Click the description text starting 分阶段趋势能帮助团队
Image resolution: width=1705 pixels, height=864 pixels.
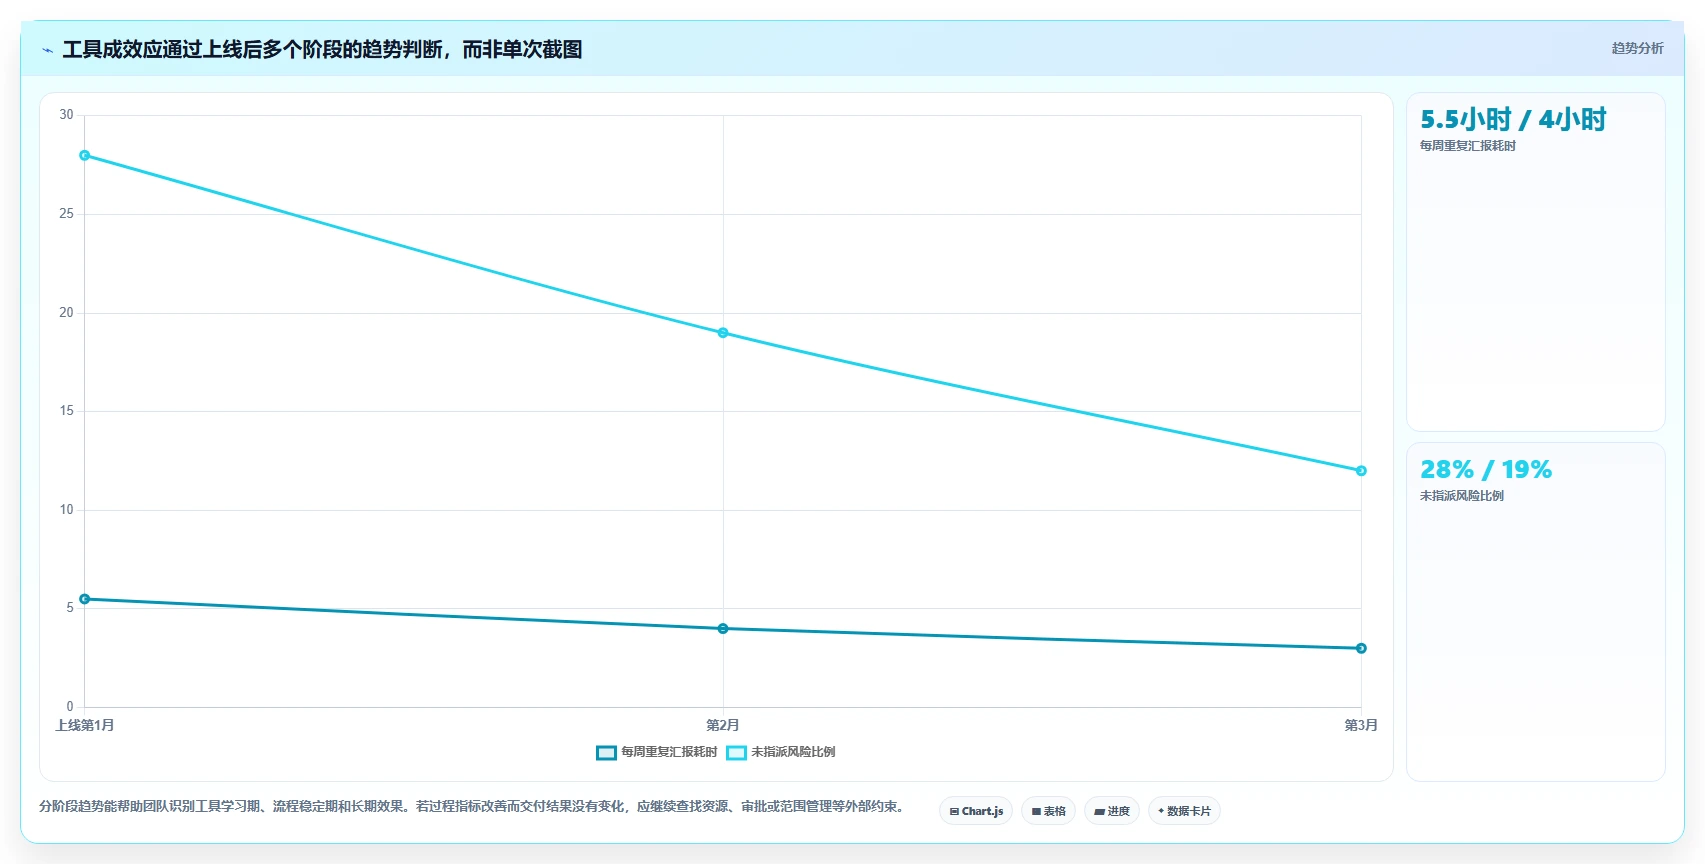[x=472, y=806]
